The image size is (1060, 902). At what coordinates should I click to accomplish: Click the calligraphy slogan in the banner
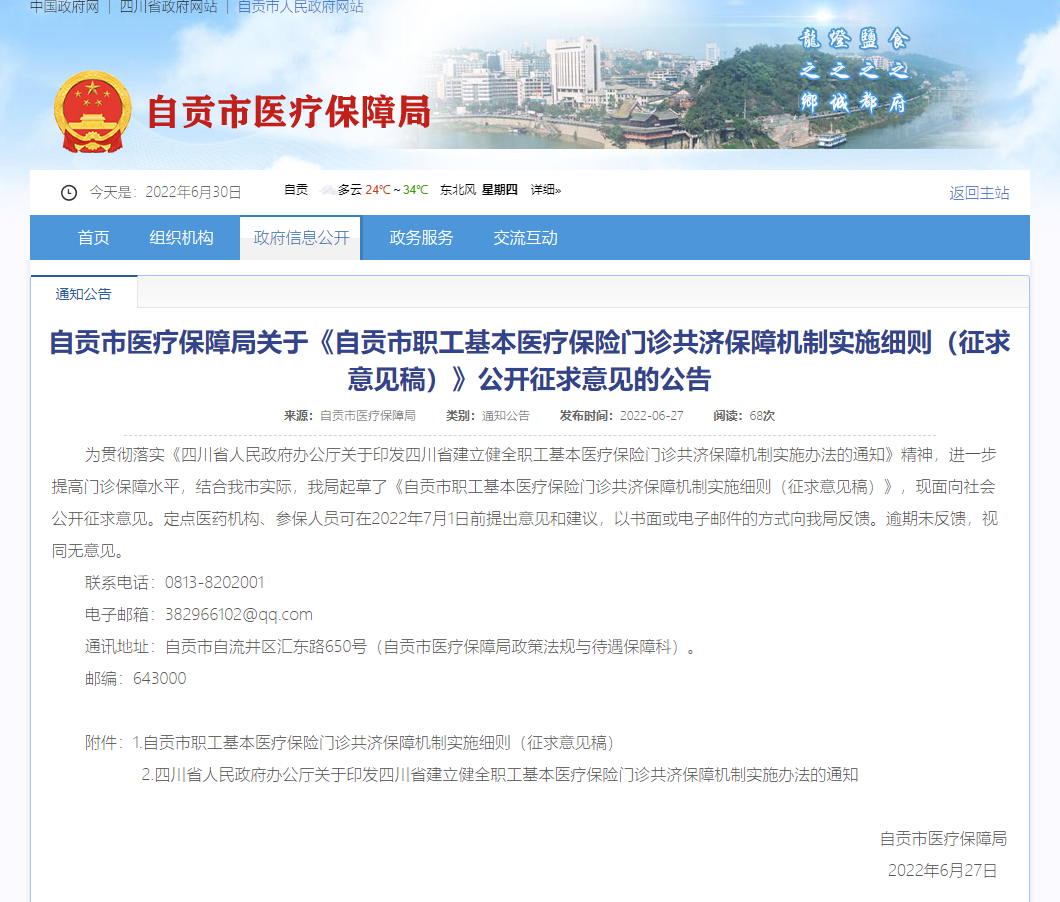854,71
